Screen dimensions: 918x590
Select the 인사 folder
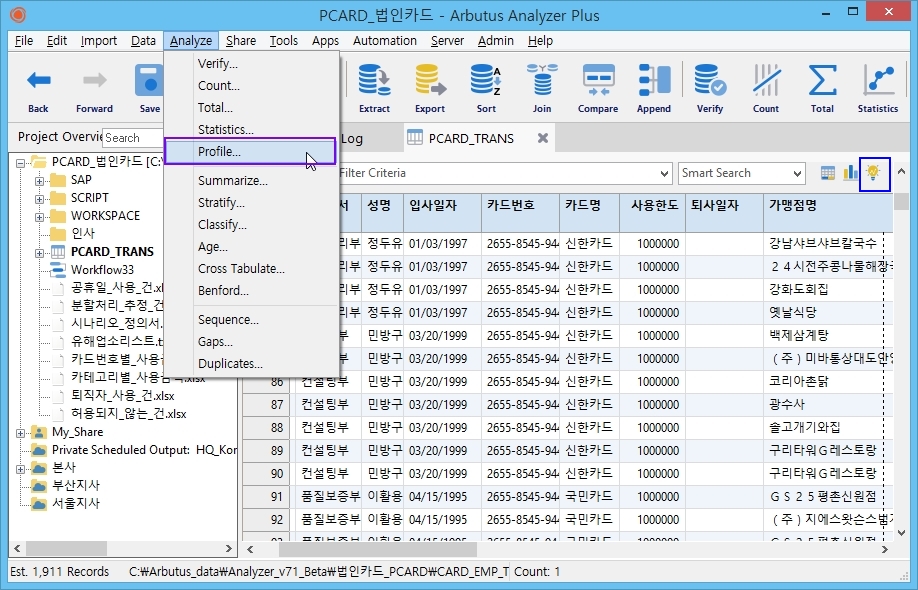pos(83,234)
